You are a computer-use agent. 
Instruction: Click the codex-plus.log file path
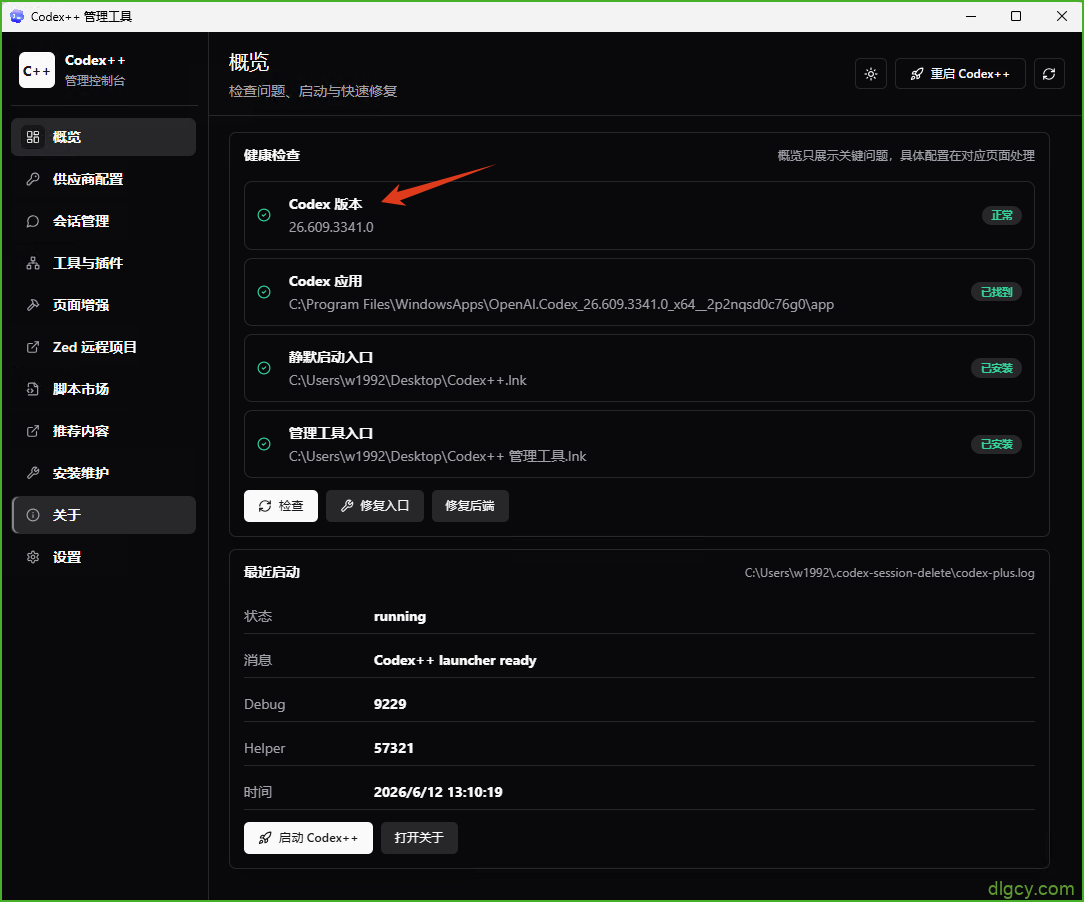pos(890,573)
